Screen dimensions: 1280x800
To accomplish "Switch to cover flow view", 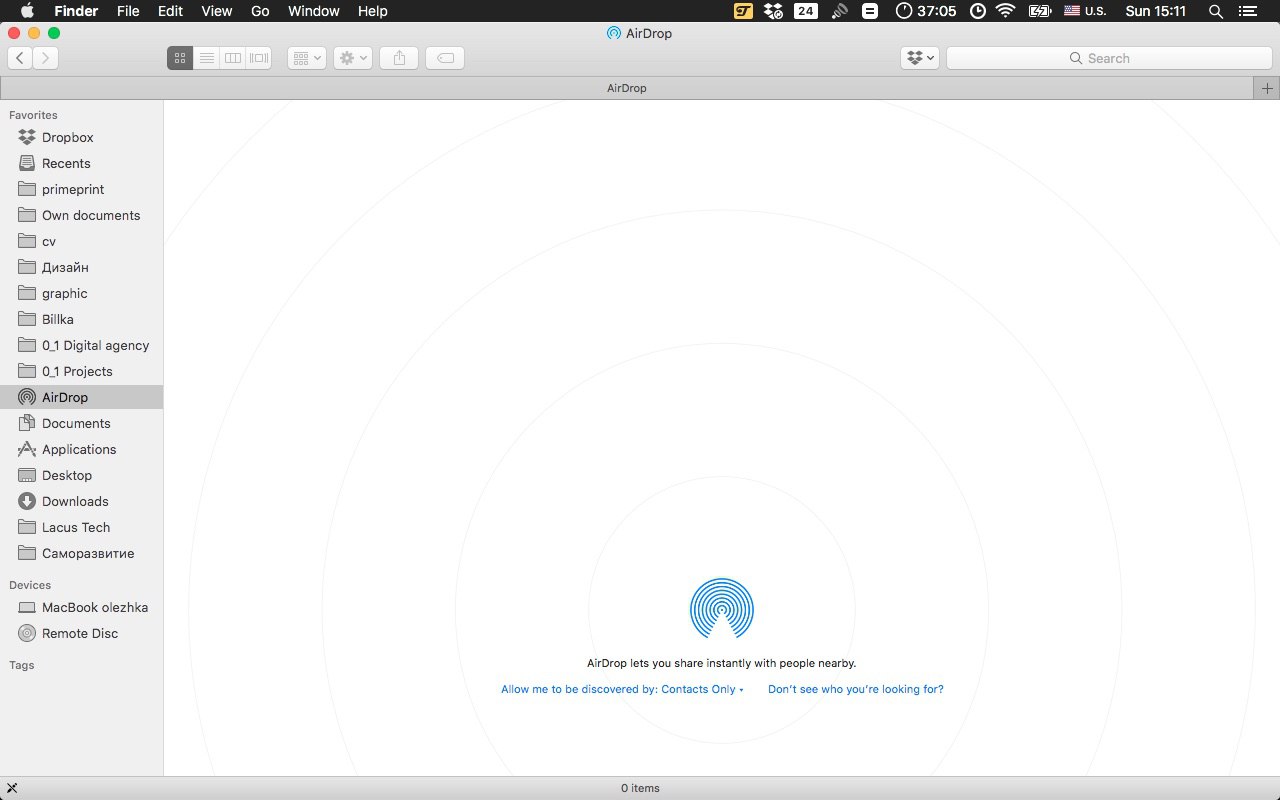I will click(259, 58).
